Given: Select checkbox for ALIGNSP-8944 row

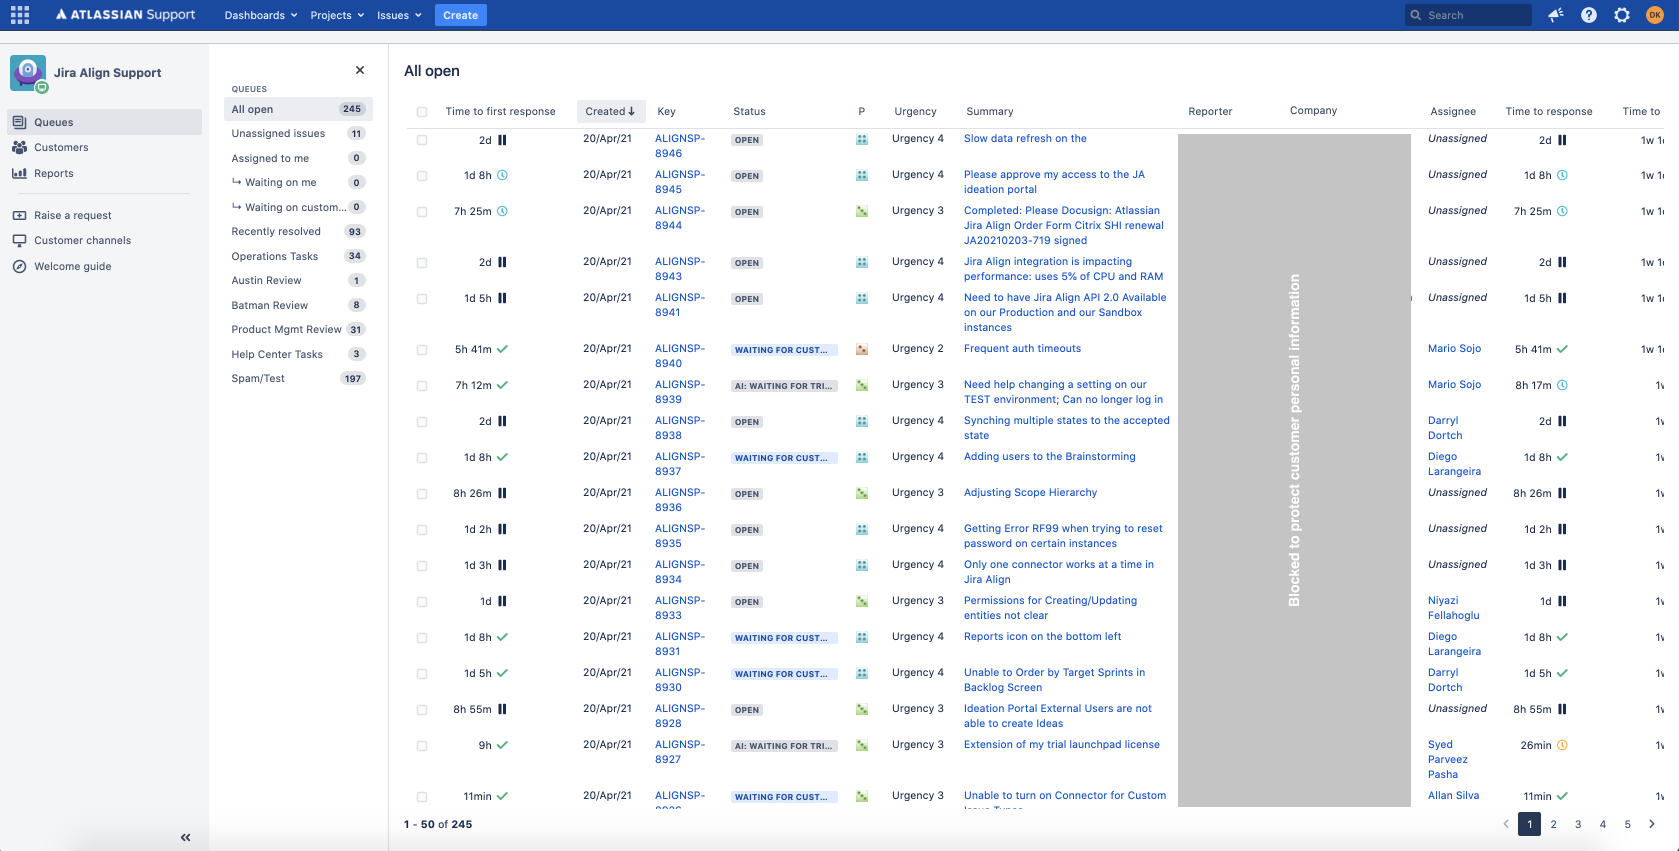Looking at the screenshot, I should point(422,212).
